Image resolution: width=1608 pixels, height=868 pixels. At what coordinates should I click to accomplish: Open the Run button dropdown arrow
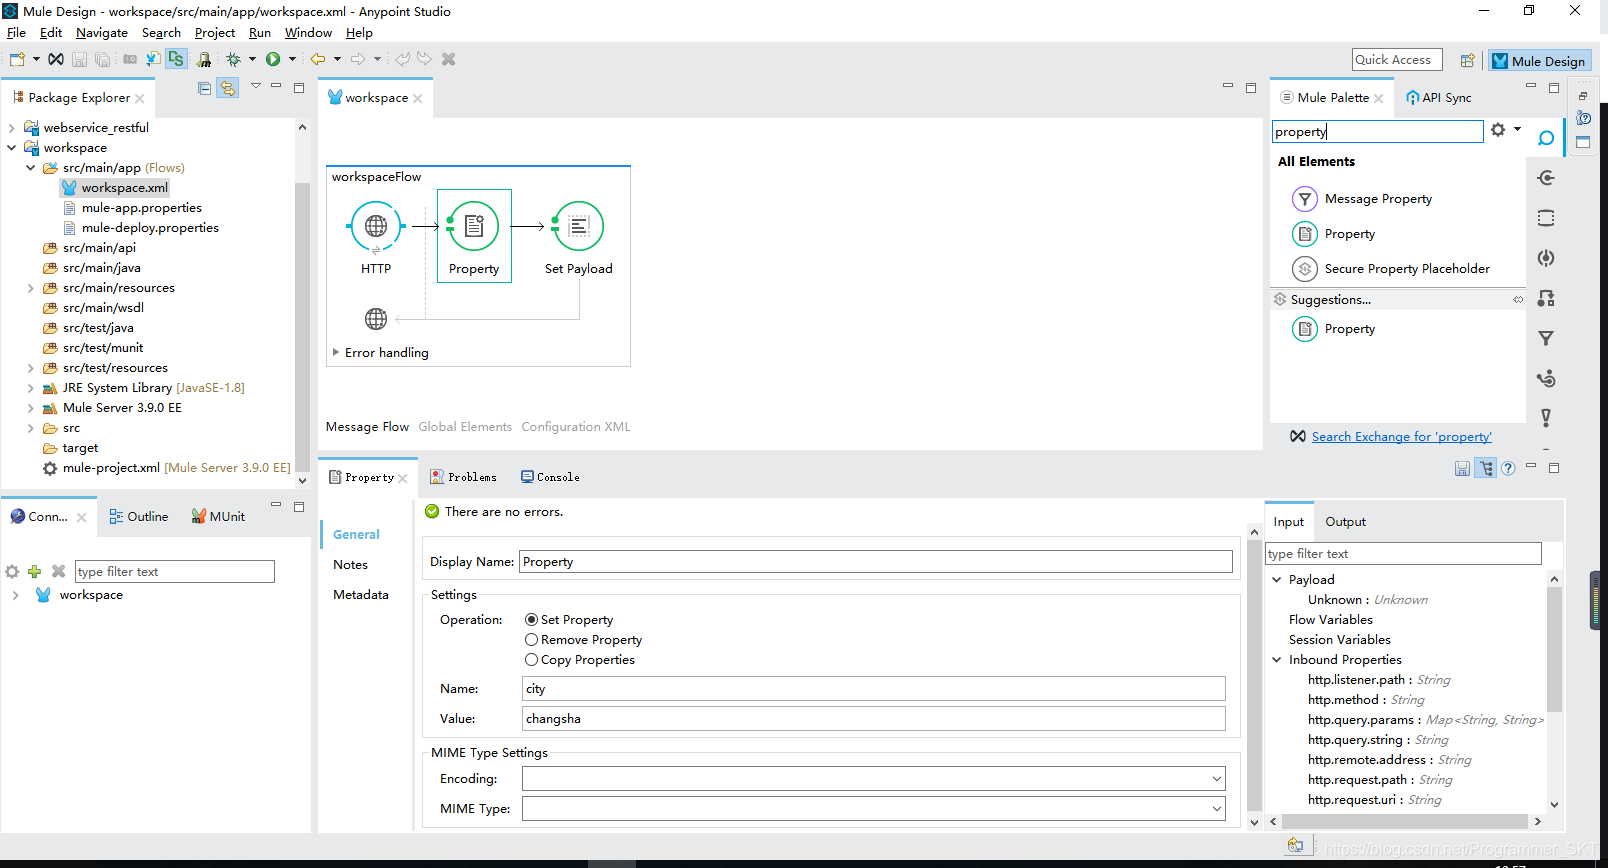tap(292, 59)
